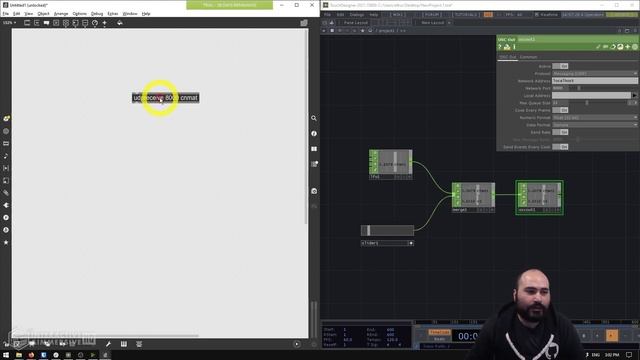Viewport: 640px width, 360px height.
Task: Toggle the Active switch on
Action: 560,66
